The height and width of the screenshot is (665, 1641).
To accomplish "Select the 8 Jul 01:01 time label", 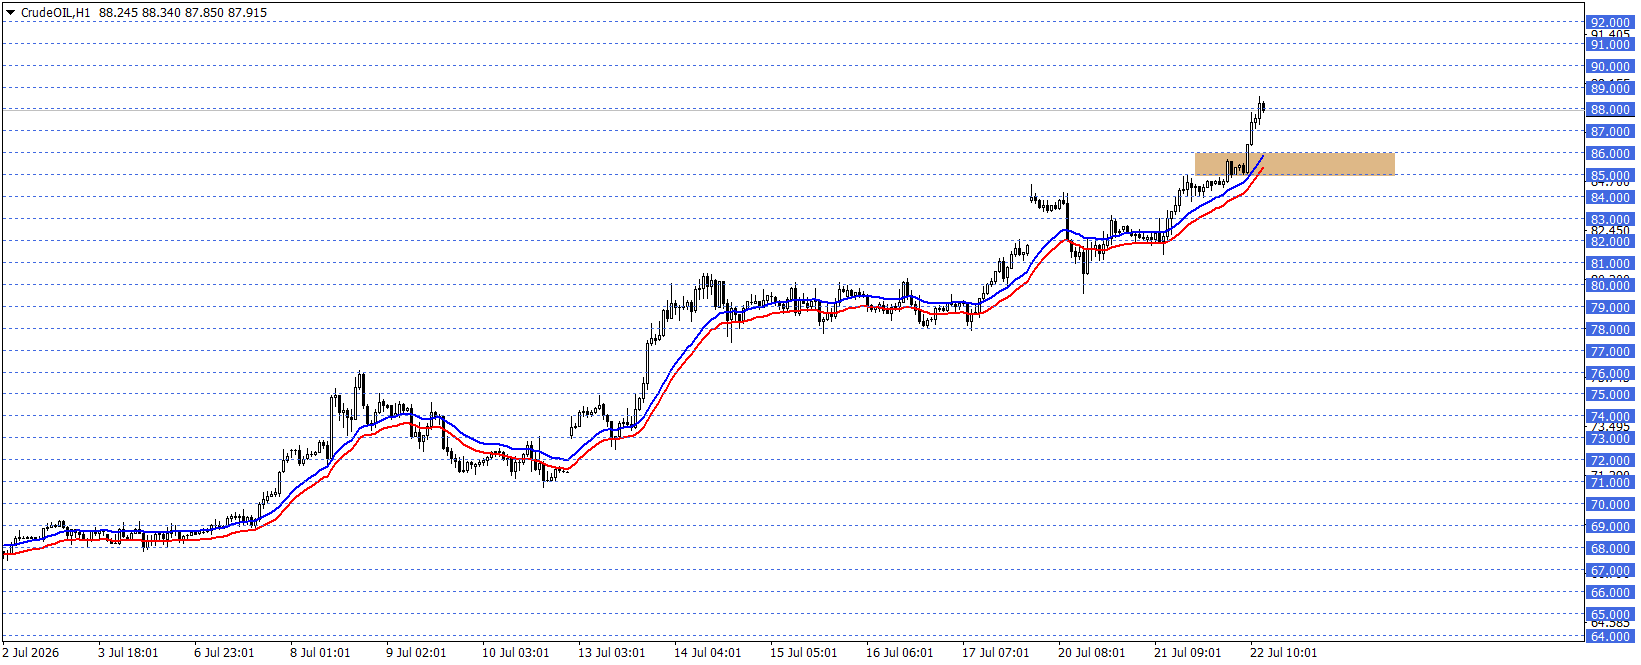I will (320, 653).
